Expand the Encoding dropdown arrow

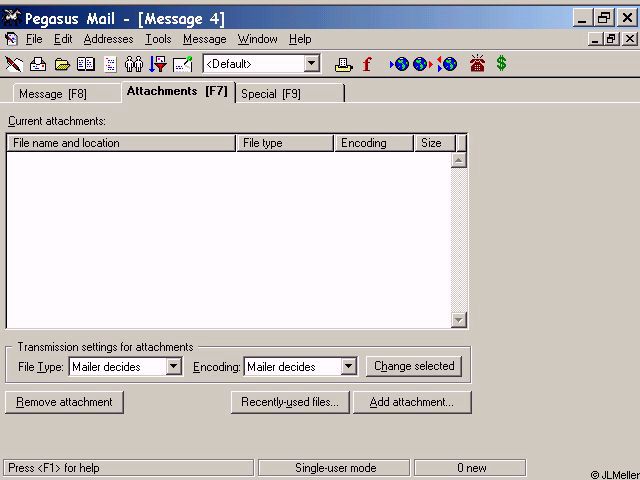coord(349,366)
